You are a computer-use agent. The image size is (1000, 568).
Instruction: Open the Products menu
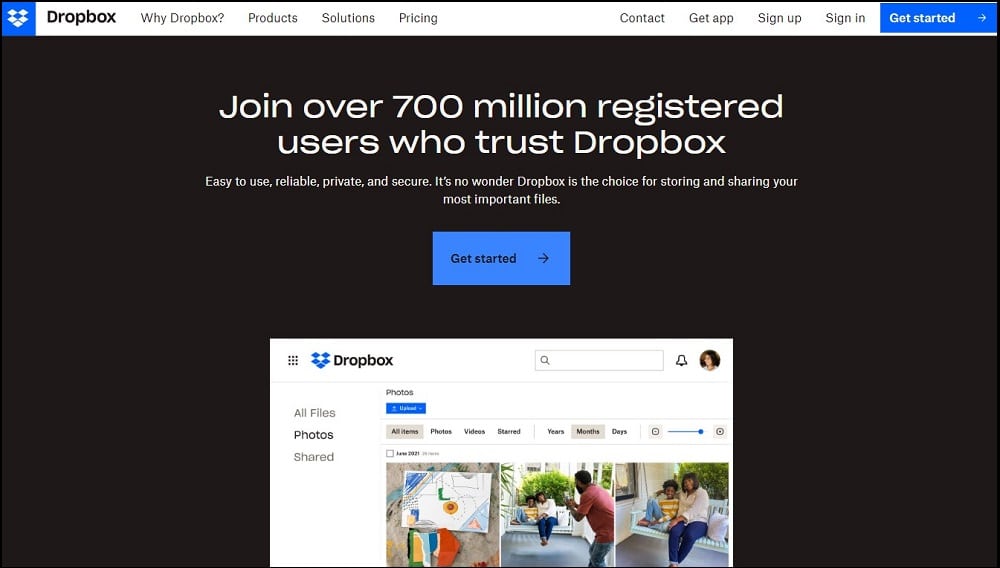[x=272, y=18]
